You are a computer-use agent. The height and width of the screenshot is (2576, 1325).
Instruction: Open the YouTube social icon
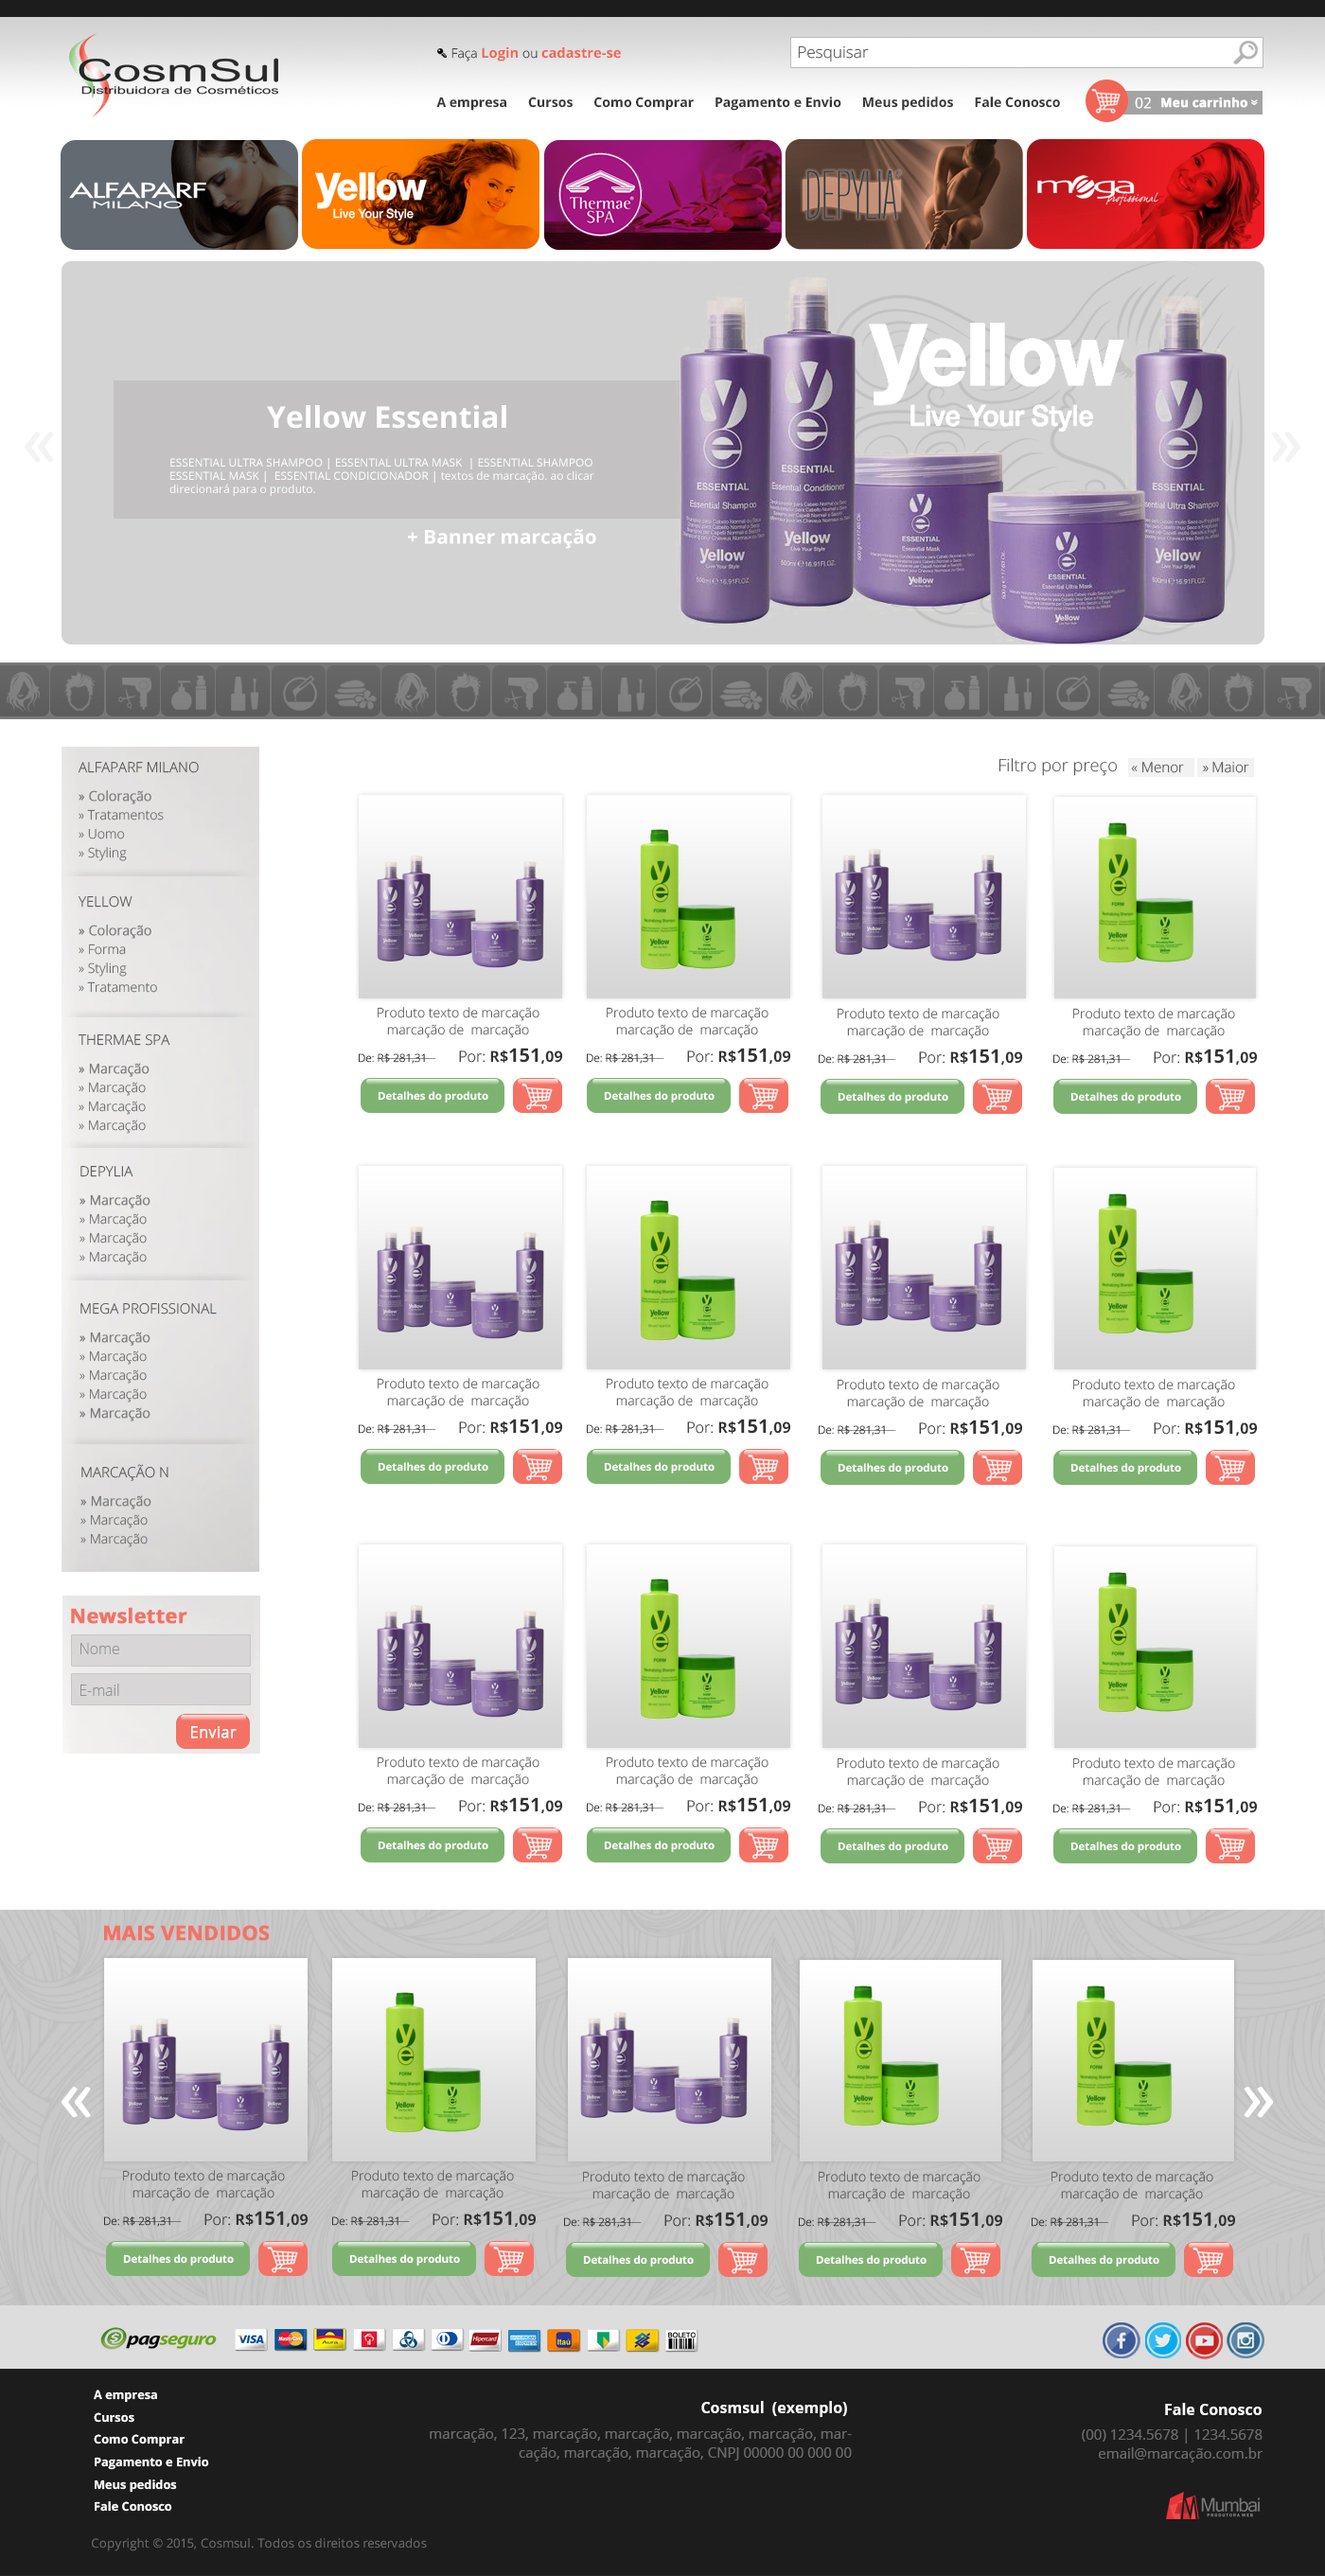[1204, 2339]
